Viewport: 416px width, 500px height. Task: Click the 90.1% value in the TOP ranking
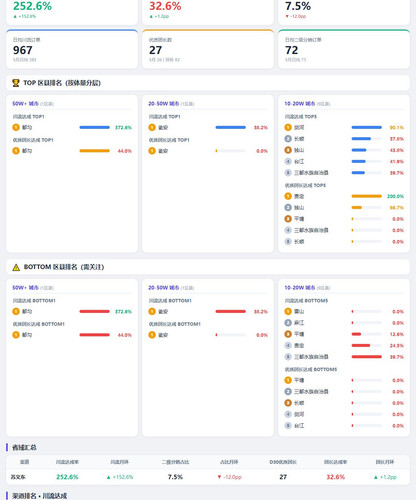[397, 128]
